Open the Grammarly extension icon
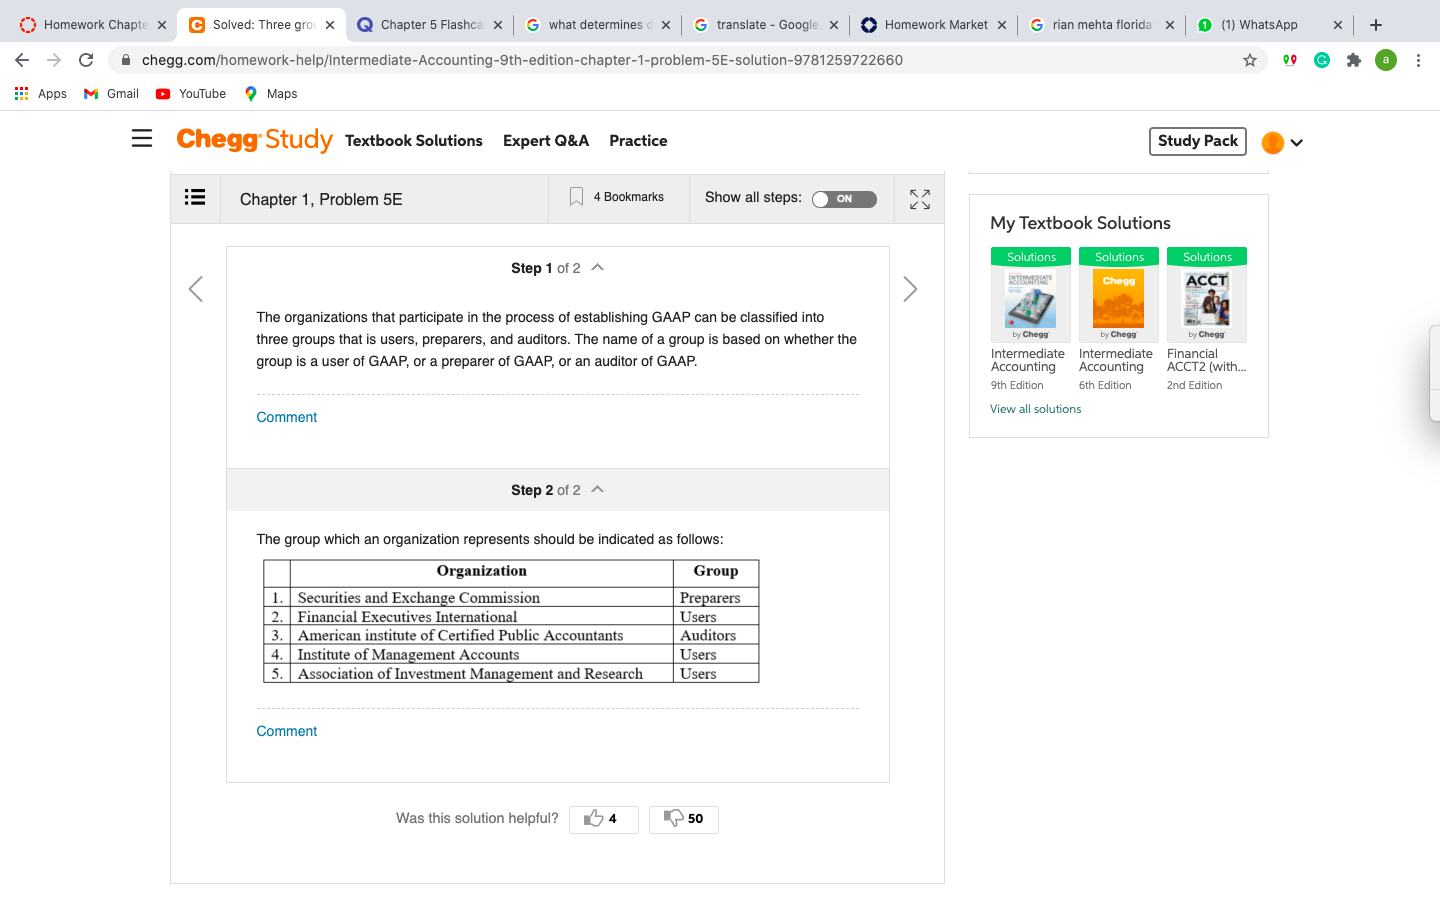This screenshot has width=1440, height=900. pos(1322,60)
